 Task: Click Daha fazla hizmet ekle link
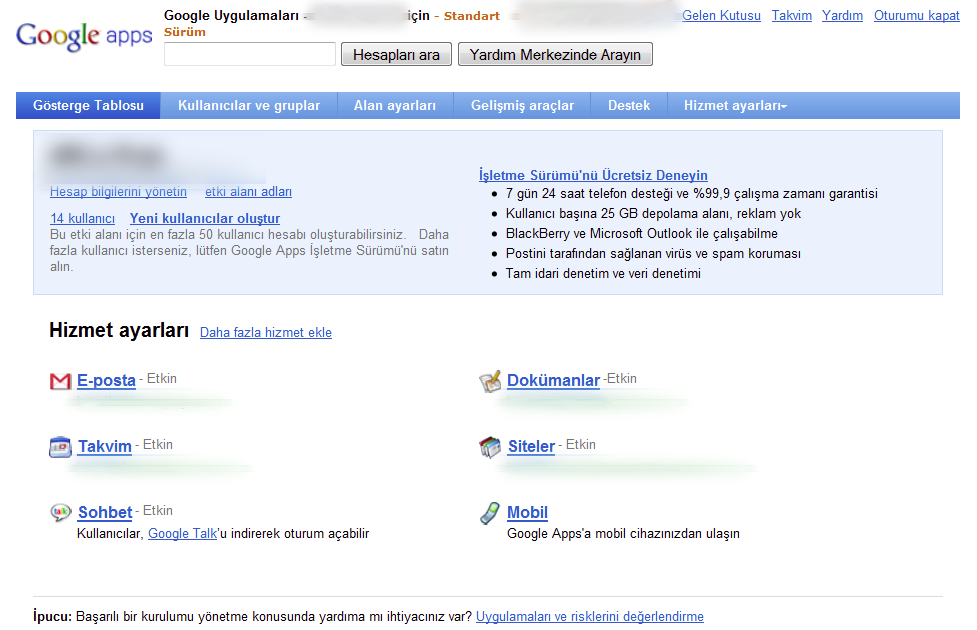click(x=266, y=333)
